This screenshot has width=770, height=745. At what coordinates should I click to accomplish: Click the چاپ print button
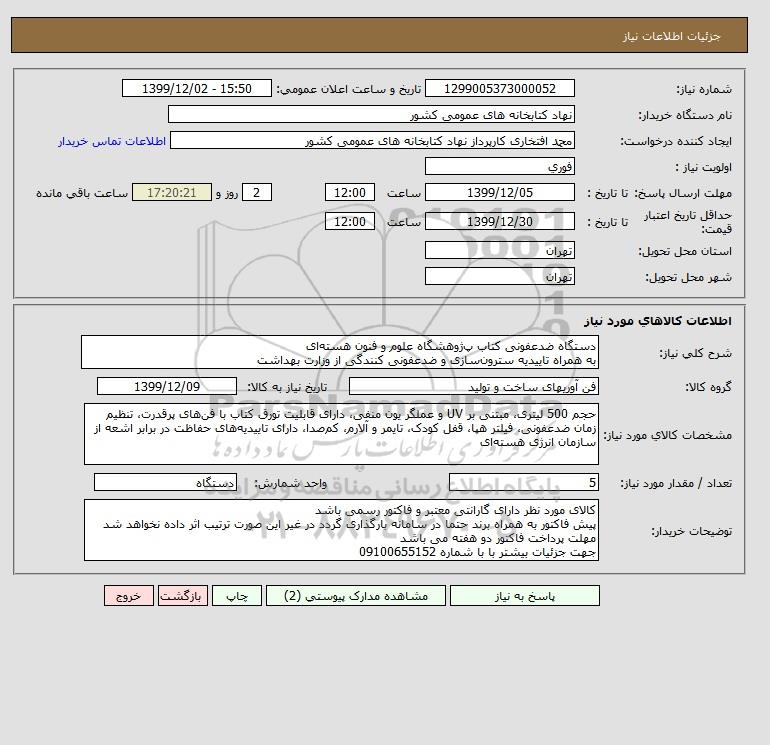[x=237, y=596]
